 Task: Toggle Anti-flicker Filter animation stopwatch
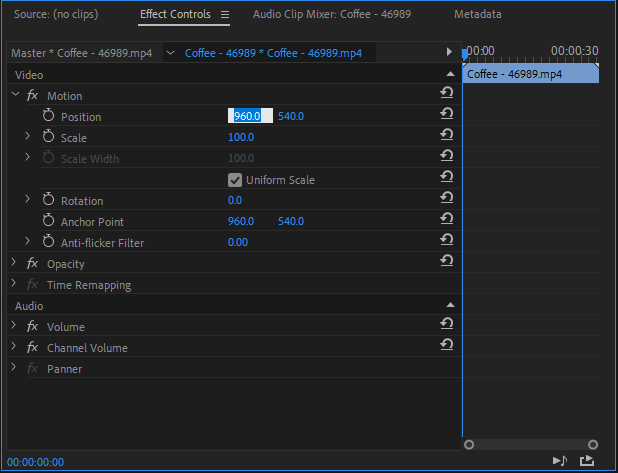[x=48, y=241]
